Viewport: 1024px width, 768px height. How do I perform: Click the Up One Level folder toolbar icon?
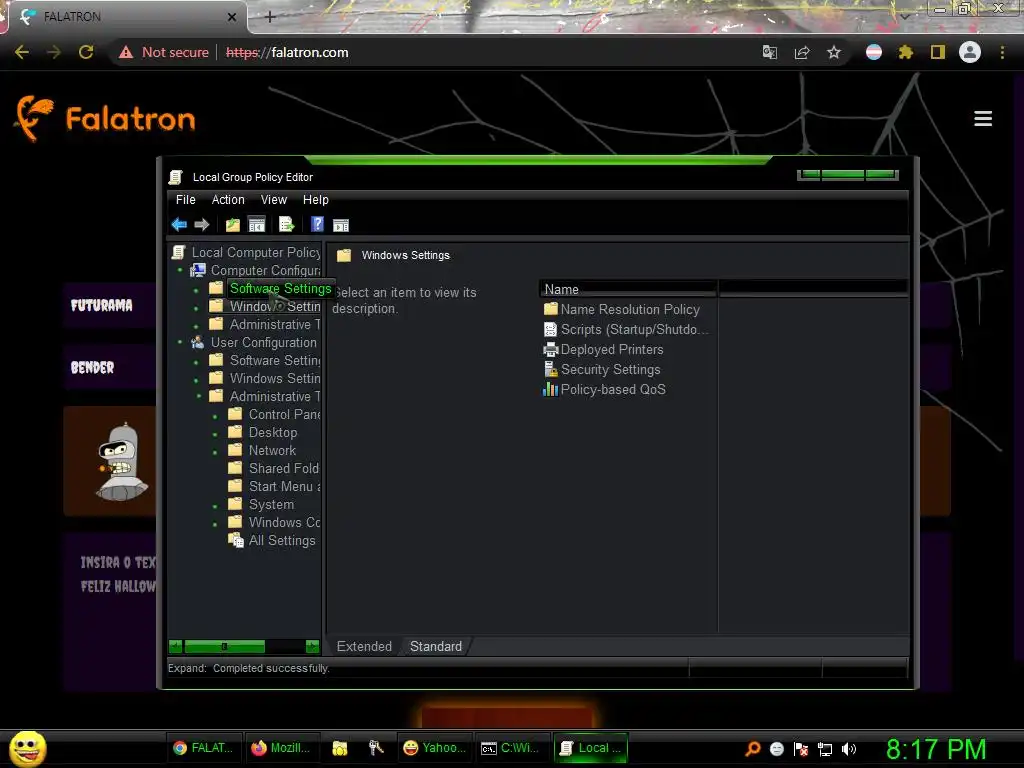(x=232, y=225)
